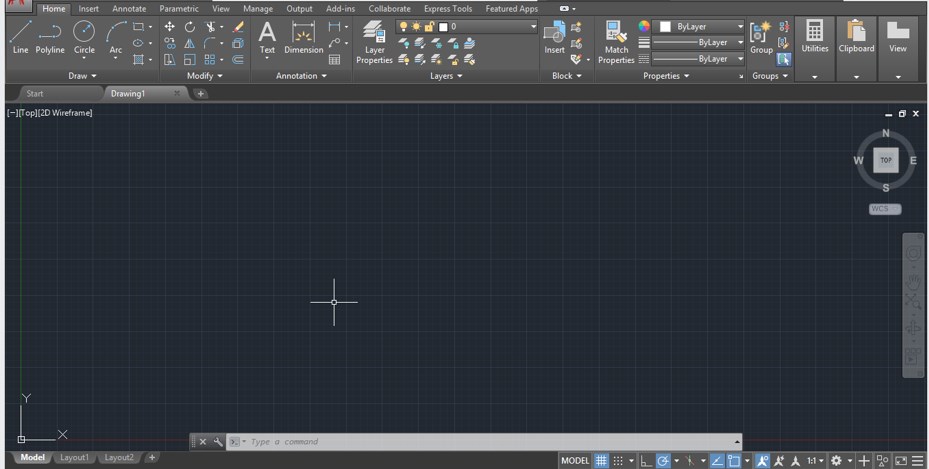Toggle Ortho mode in status bar
Screen dimensions: 929x469
[645, 461]
